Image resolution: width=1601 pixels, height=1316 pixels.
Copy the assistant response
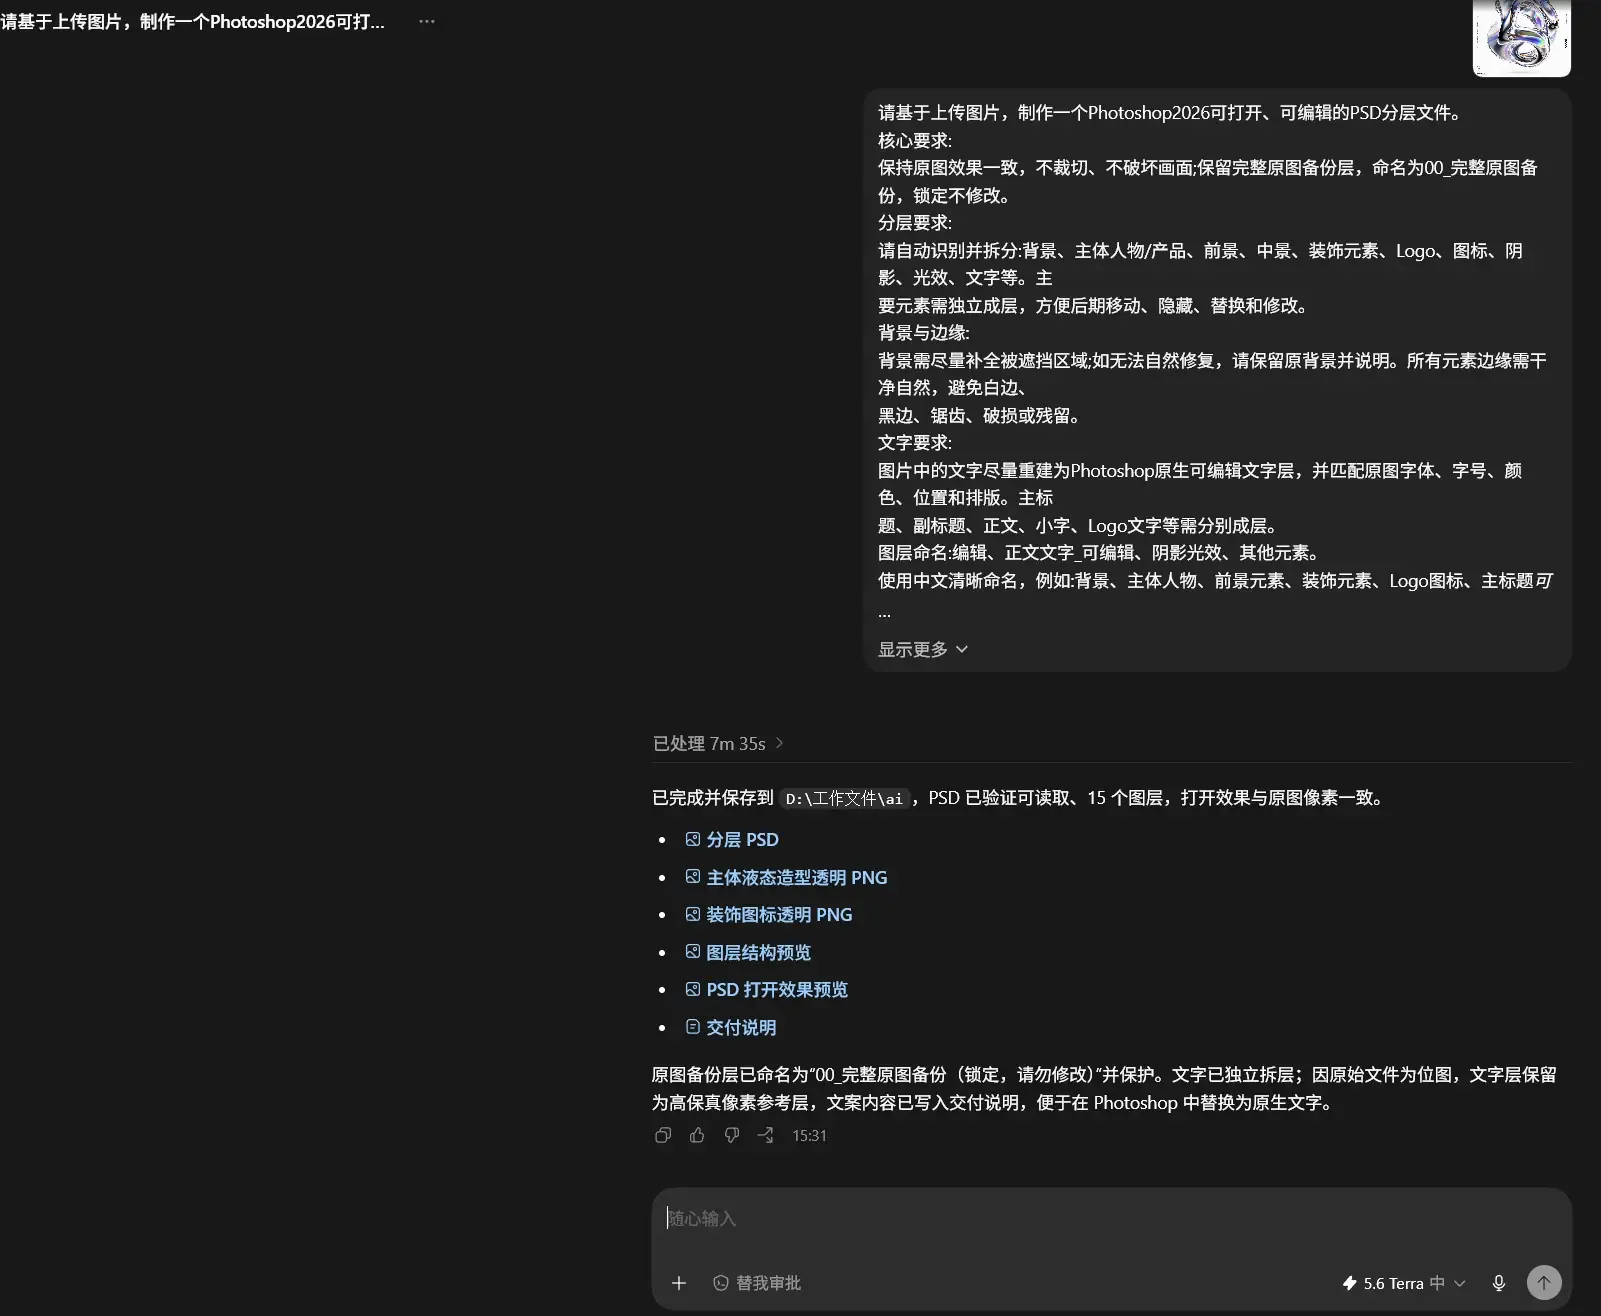click(663, 1135)
